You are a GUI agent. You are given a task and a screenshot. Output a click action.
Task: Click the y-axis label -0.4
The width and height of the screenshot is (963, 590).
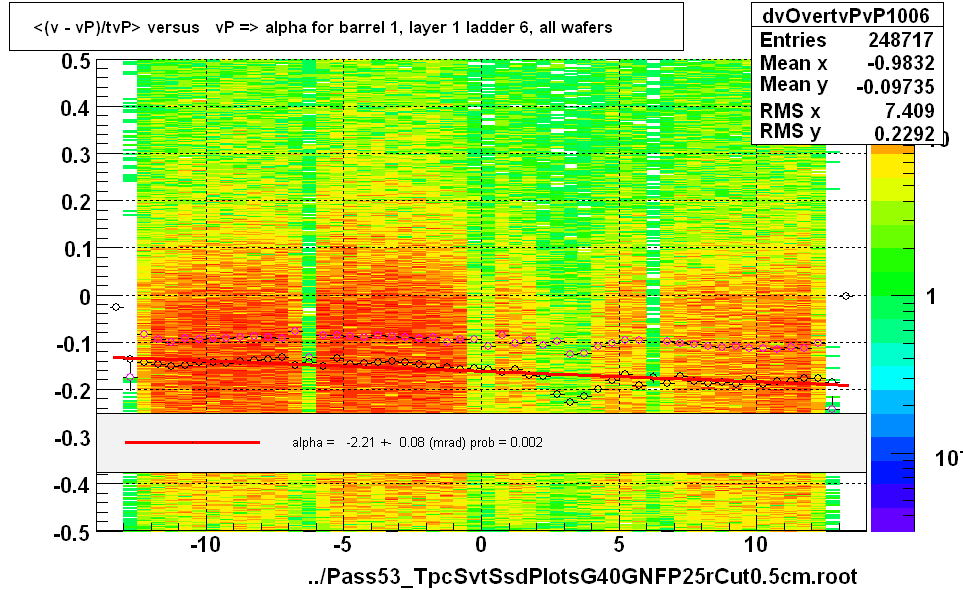click(72, 485)
